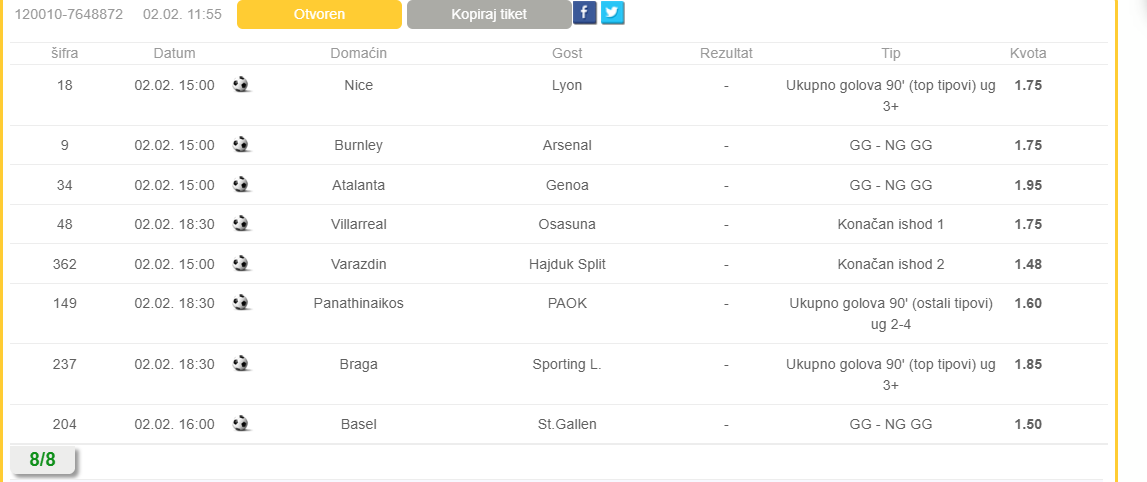Click soccer ball icon for Villarreal match
Viewport: 1147px width, 482px height.
tap(241, 224)
